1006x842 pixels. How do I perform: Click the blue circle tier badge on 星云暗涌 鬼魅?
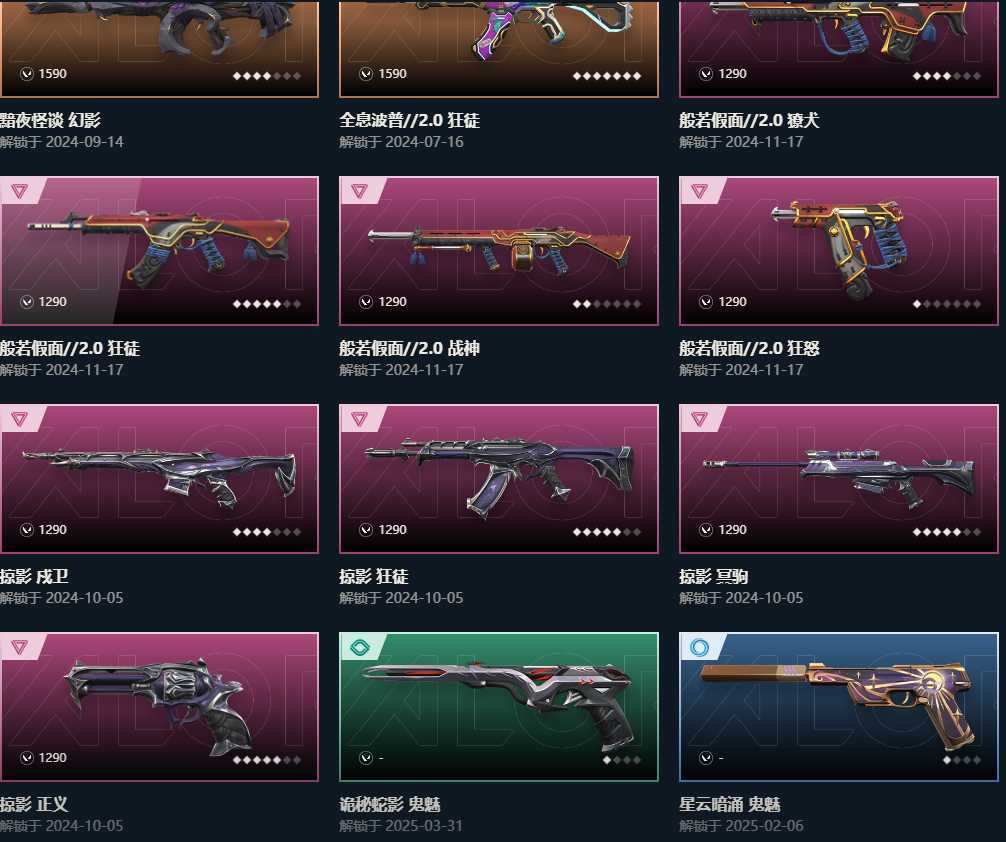pos(699,648)
